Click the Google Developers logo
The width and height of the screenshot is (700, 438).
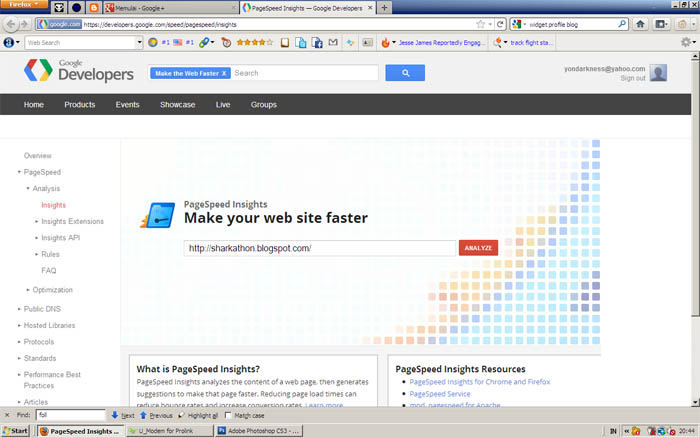tap(79, 71)
